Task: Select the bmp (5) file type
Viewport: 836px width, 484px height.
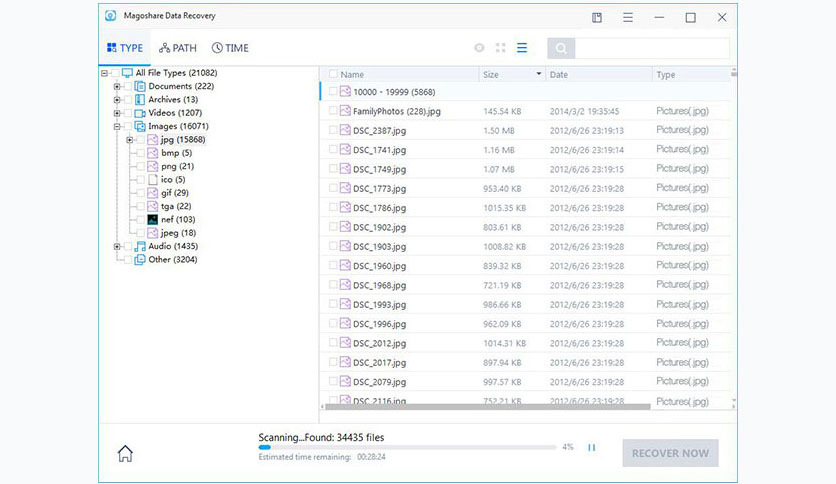Action: (x=176, y=153)
